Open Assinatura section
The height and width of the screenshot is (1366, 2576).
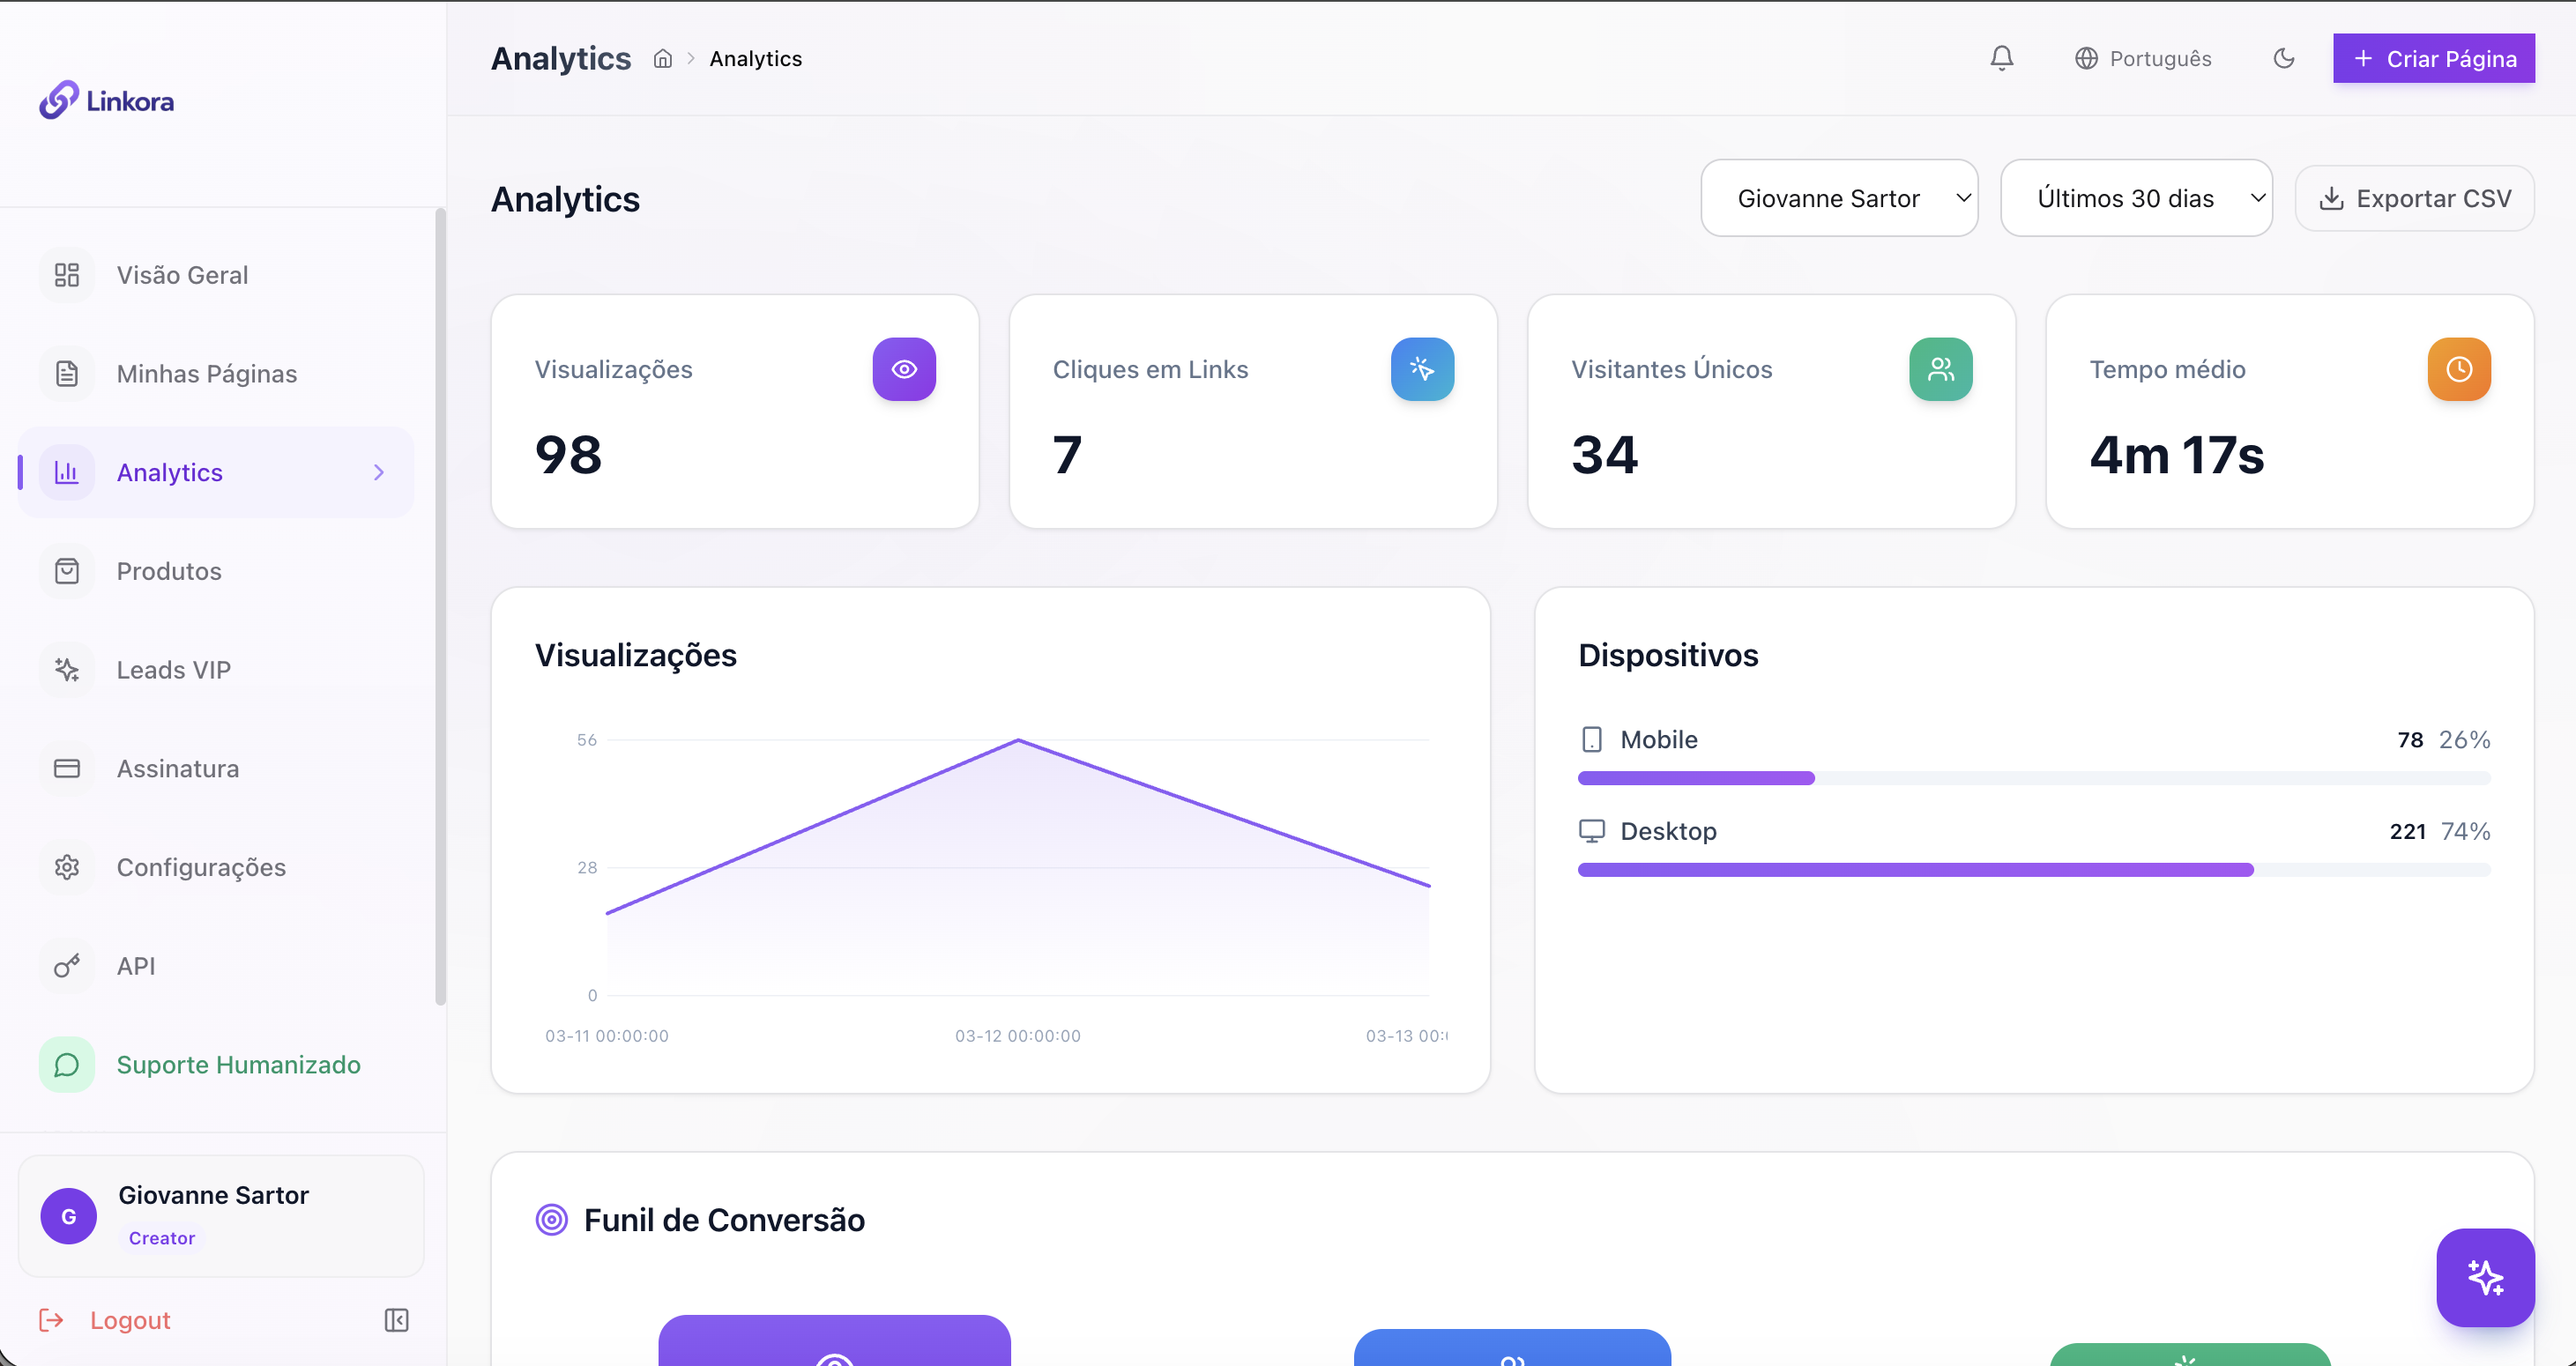point(216,769)
